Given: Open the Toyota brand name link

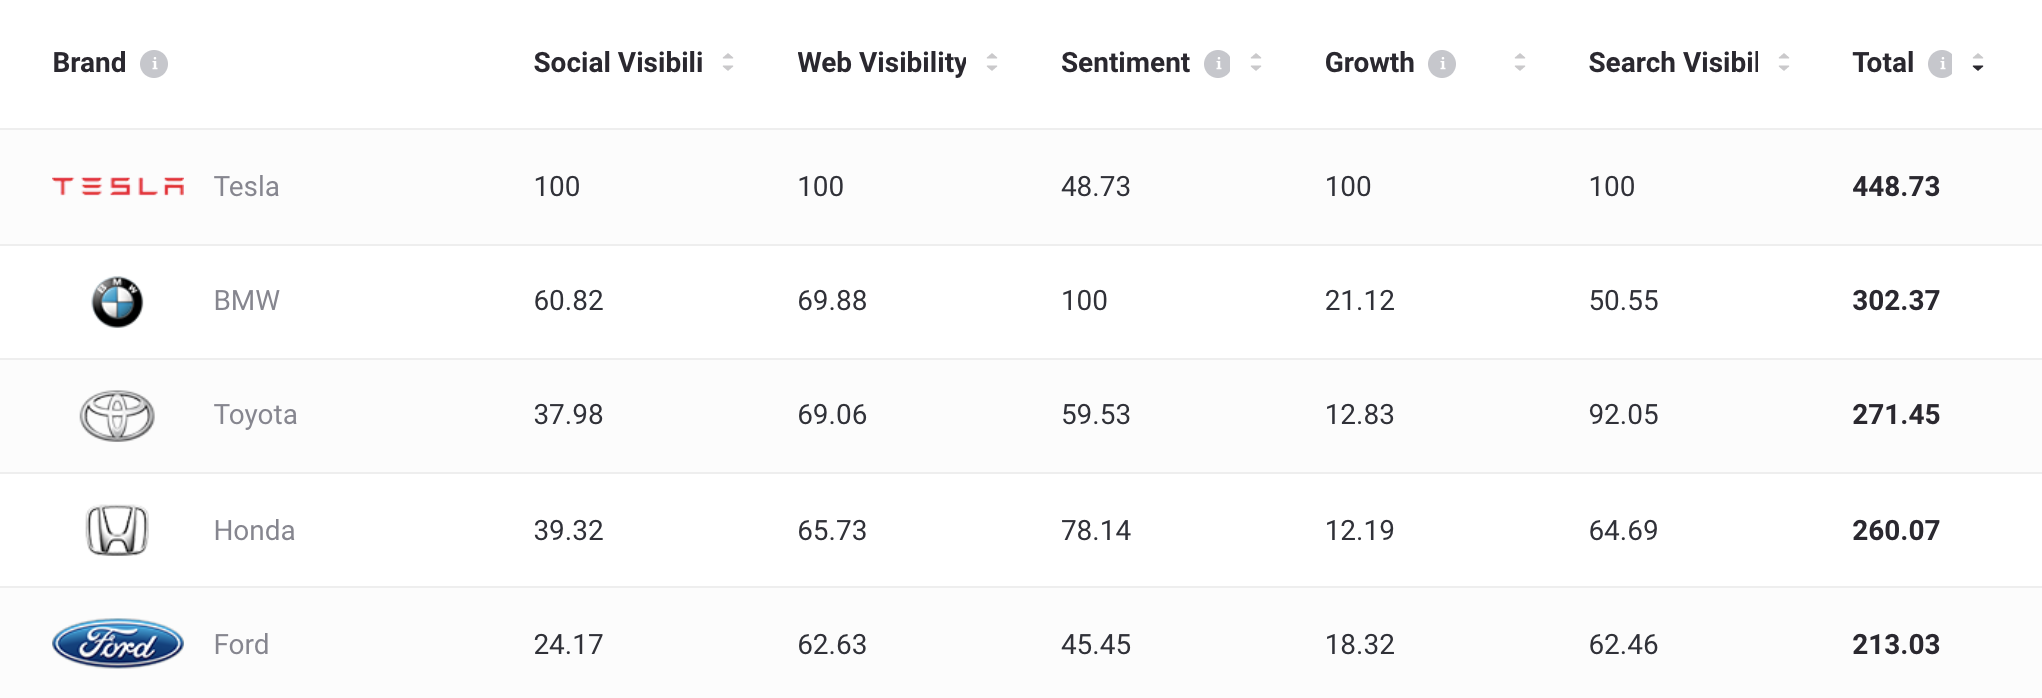Looking at the screenshot, I should [x=255, y=415].
